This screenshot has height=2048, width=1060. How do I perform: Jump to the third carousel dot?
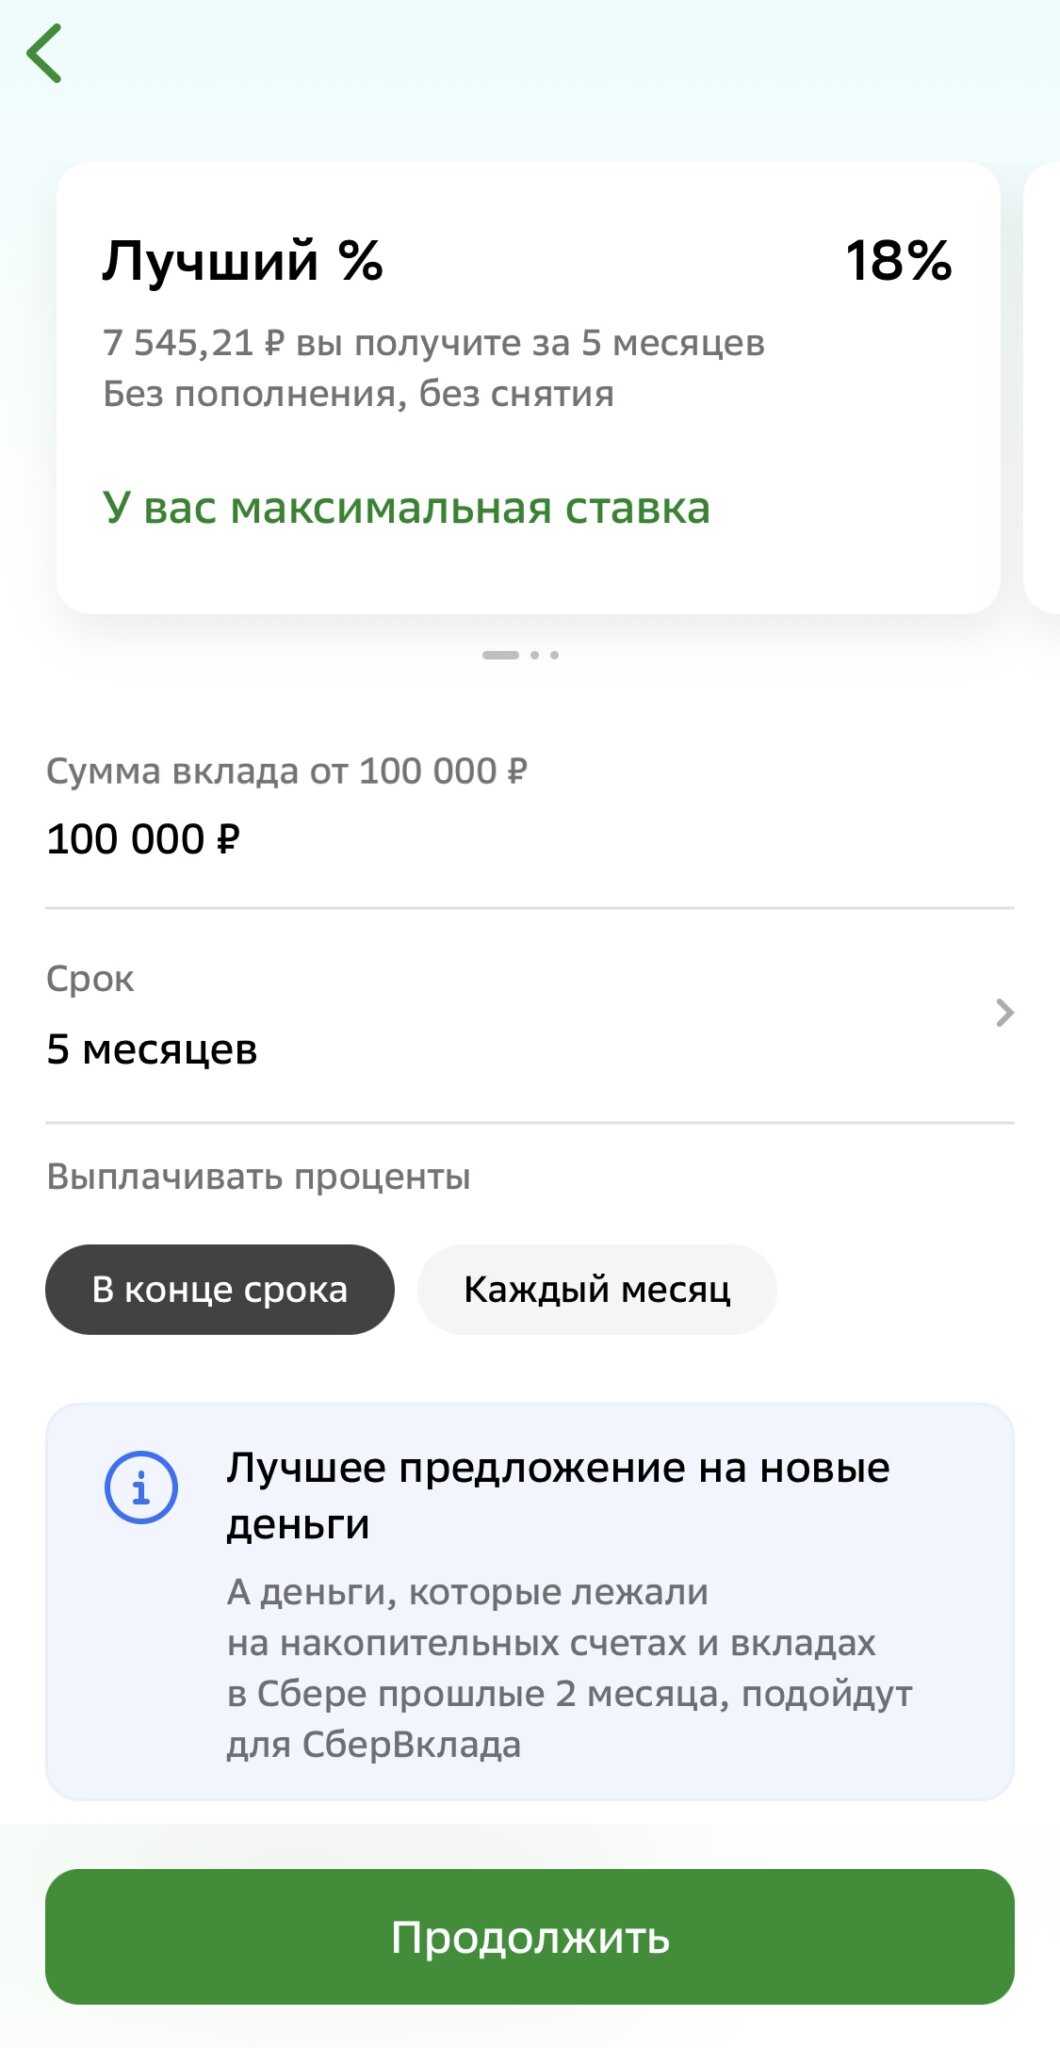coord(555,655)
